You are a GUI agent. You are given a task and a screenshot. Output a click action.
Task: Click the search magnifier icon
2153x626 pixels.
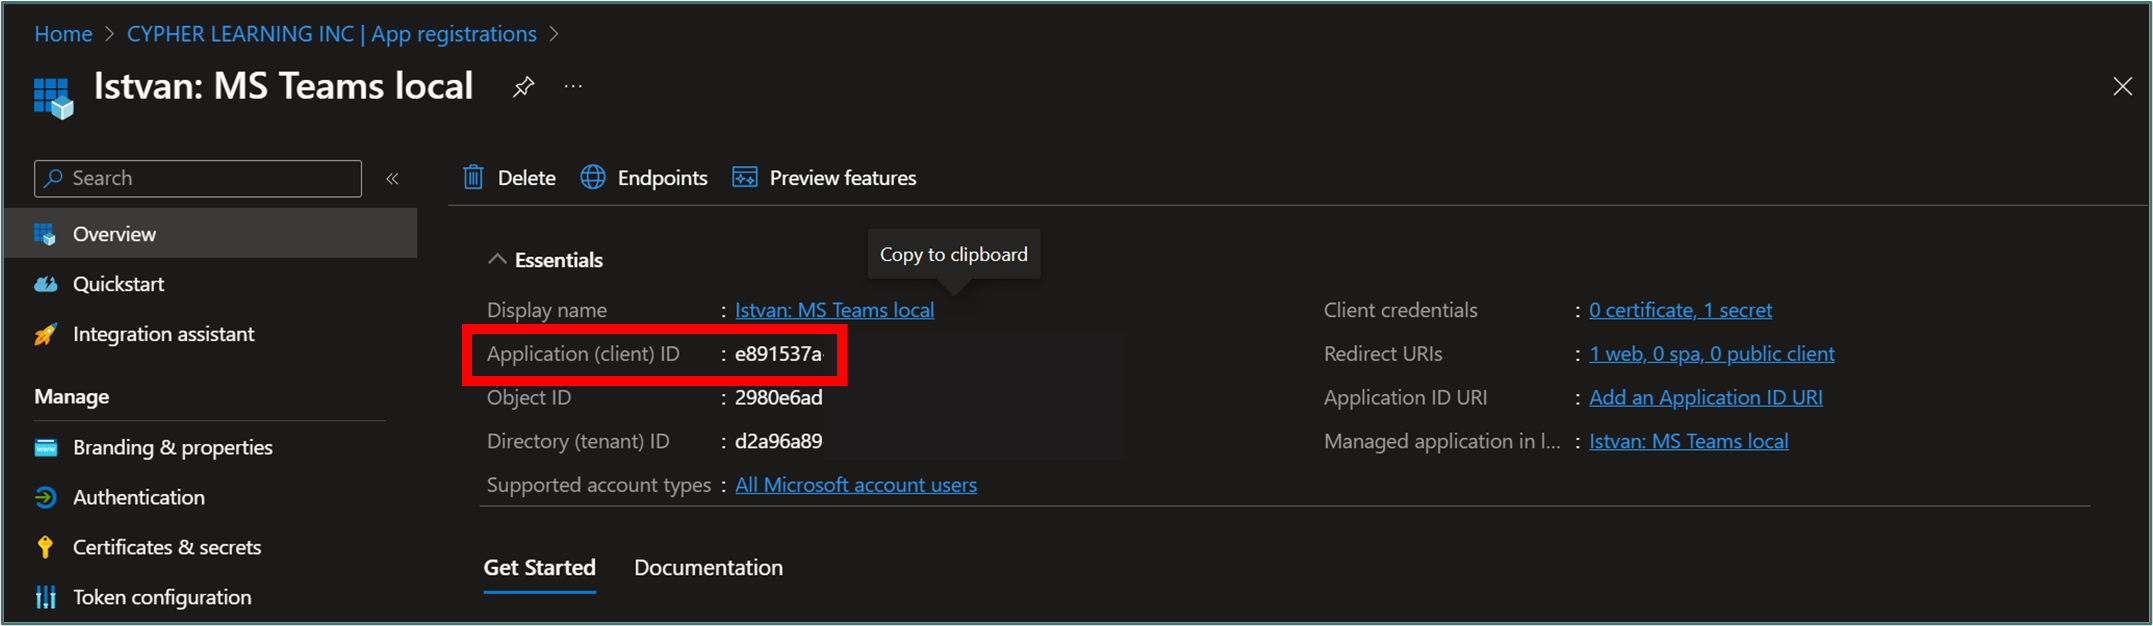(x=54, y=178)
